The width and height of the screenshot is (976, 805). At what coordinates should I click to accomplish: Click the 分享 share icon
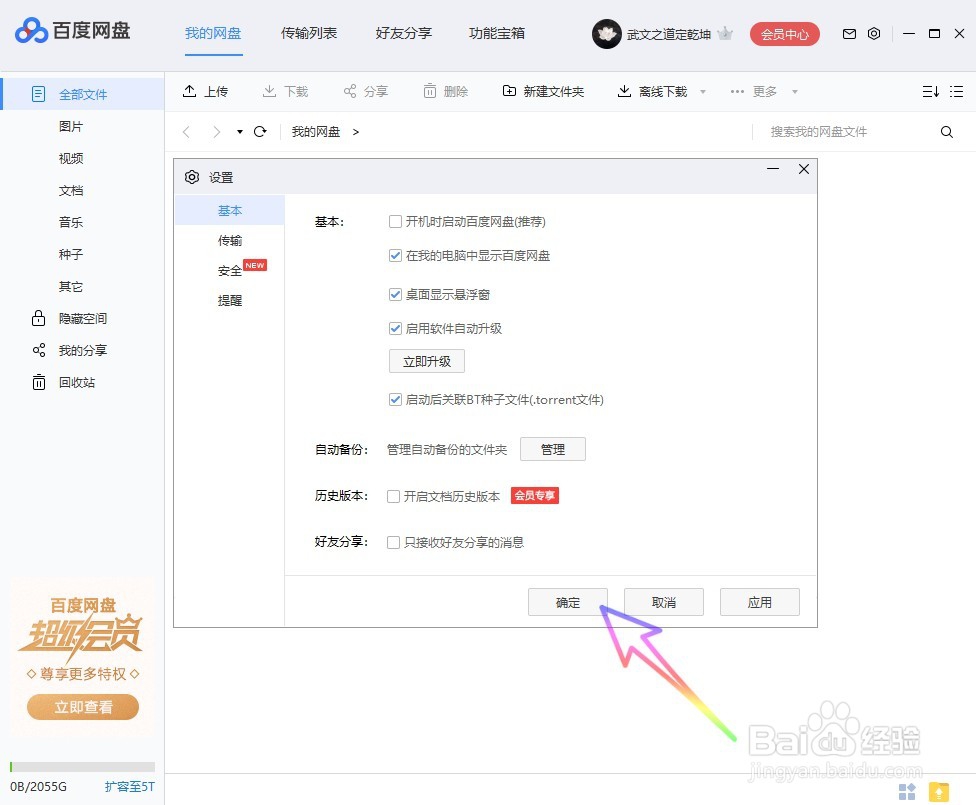pyautogui.click(x=348, y=91)
